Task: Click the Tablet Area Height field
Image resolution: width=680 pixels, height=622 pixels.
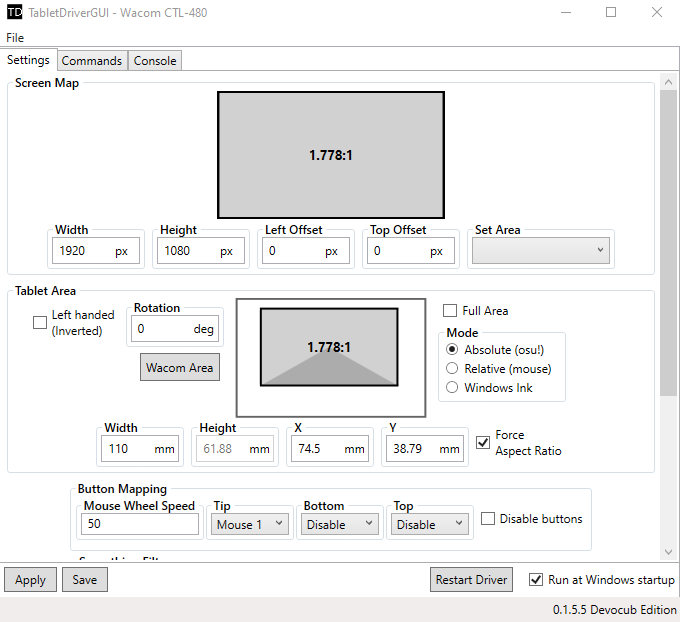Action: click(x=235, y=448)
